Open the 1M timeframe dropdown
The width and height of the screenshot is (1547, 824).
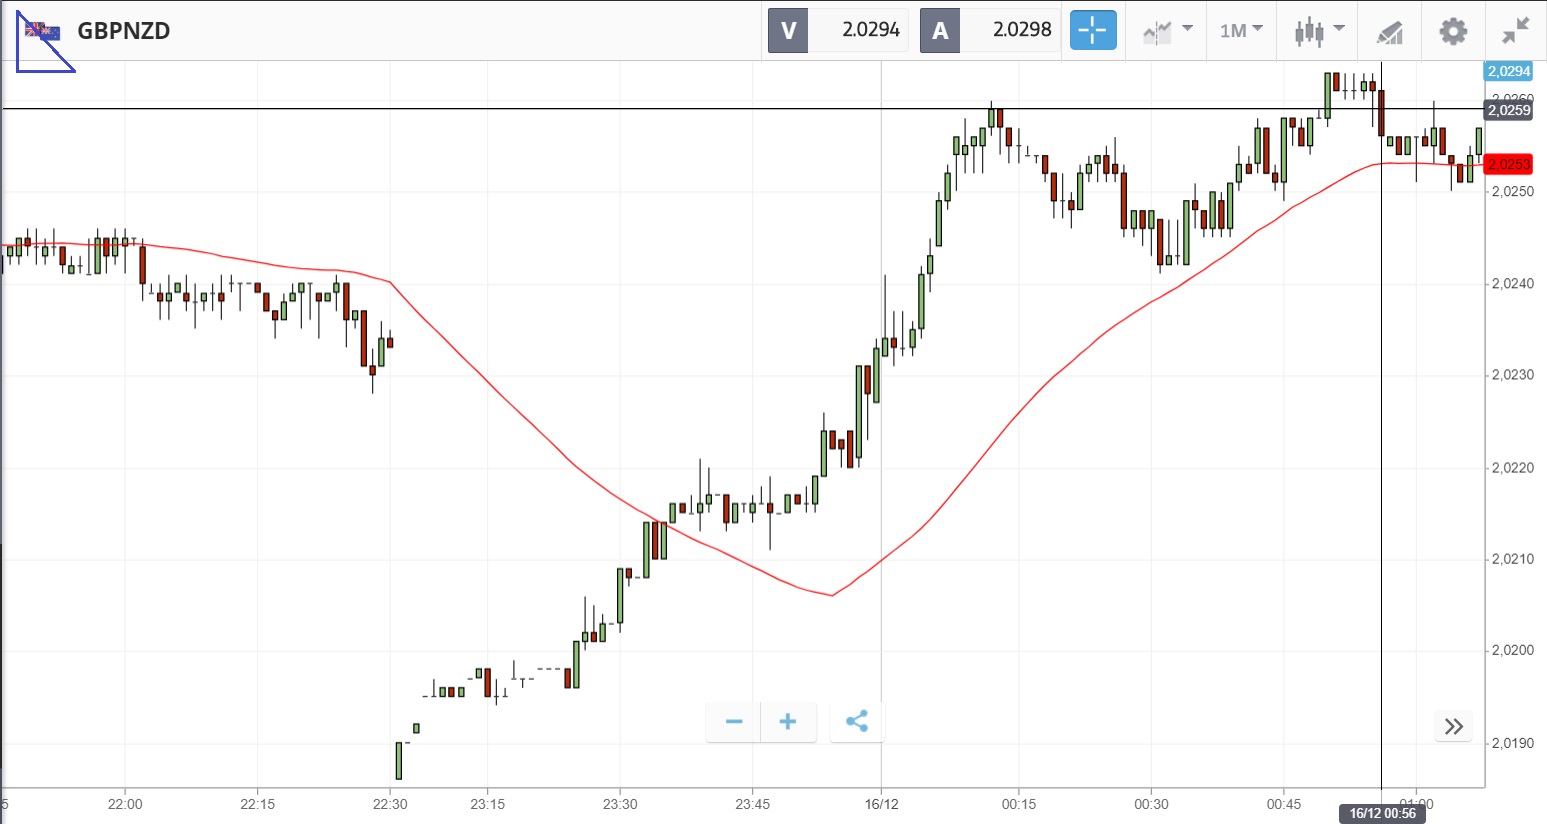coord(1241,30)
